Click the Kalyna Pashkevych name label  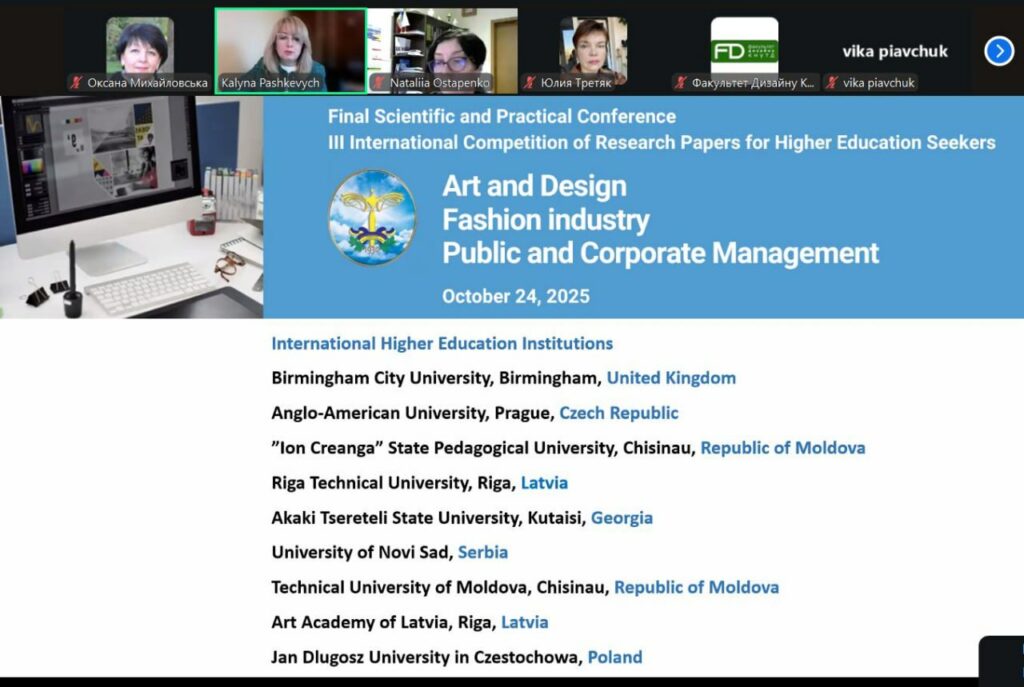click(277, 83)
